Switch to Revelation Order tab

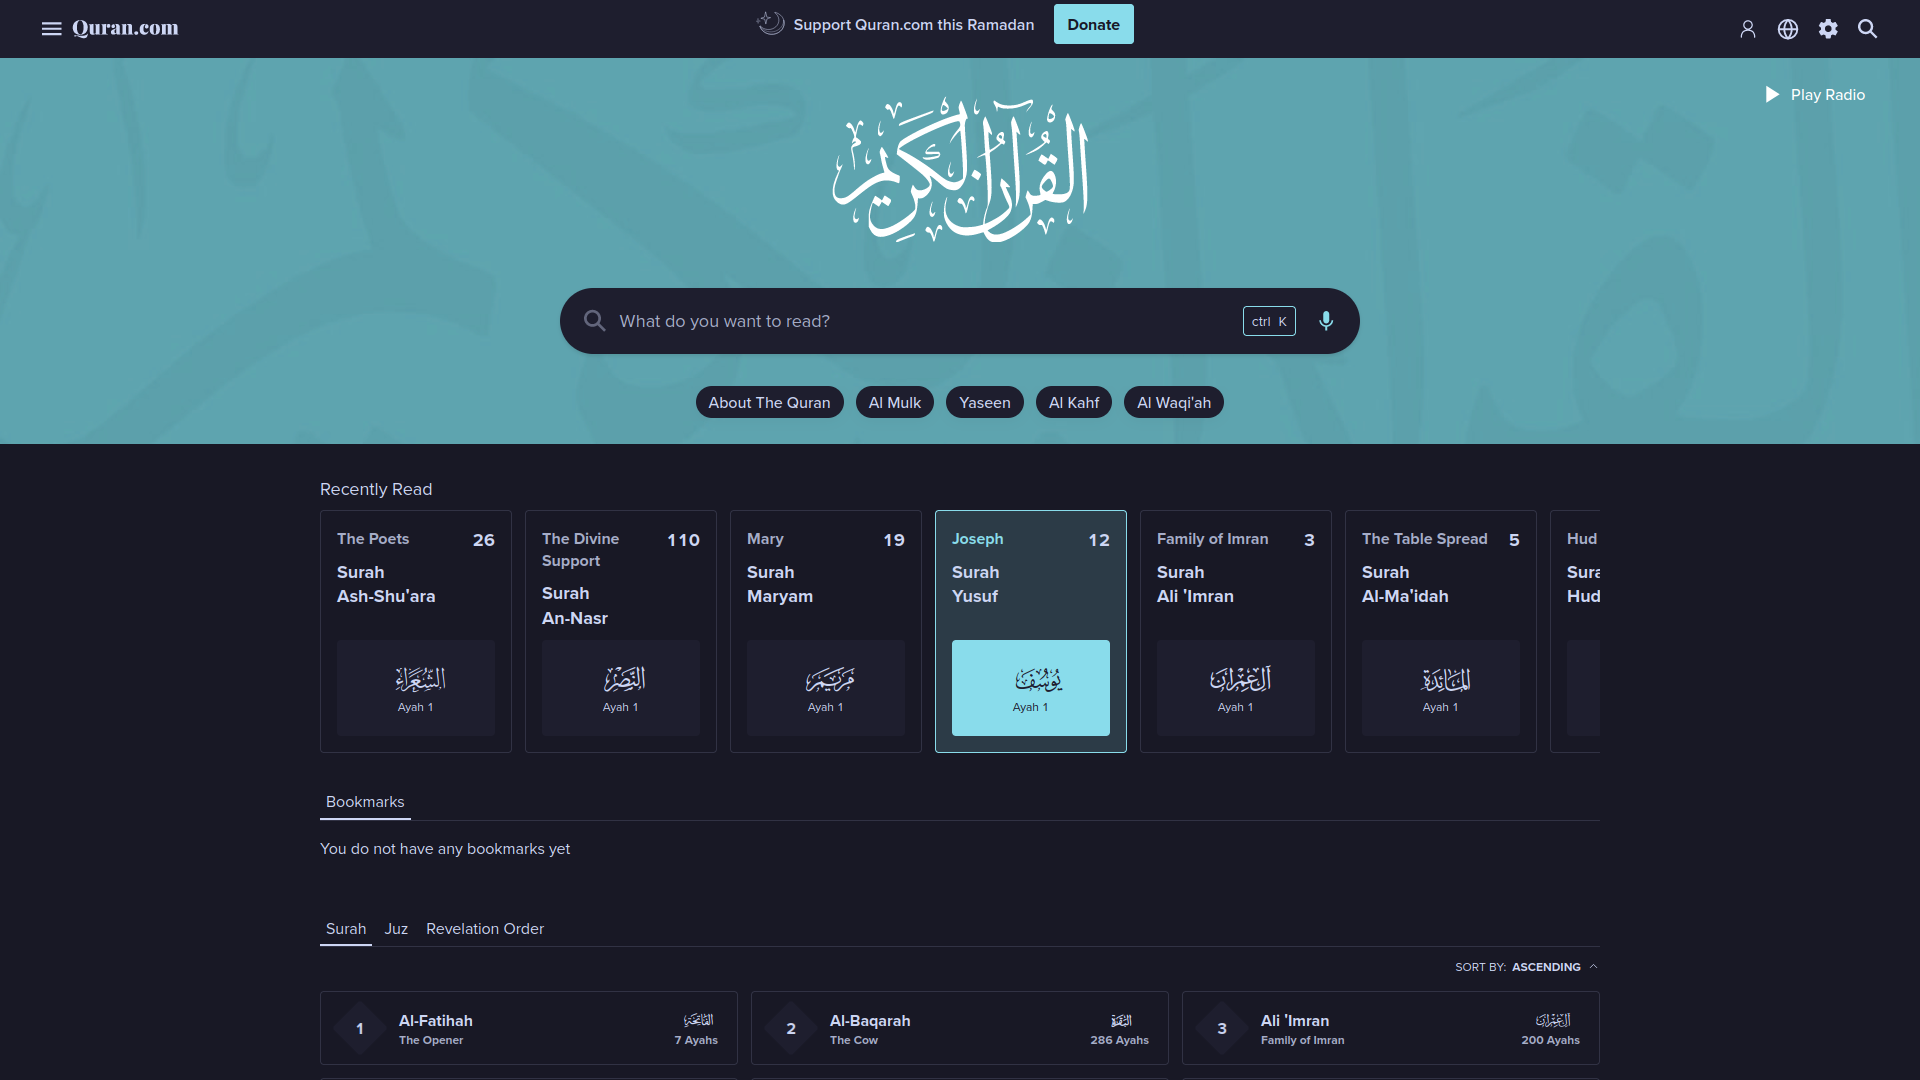click(485, 929)
